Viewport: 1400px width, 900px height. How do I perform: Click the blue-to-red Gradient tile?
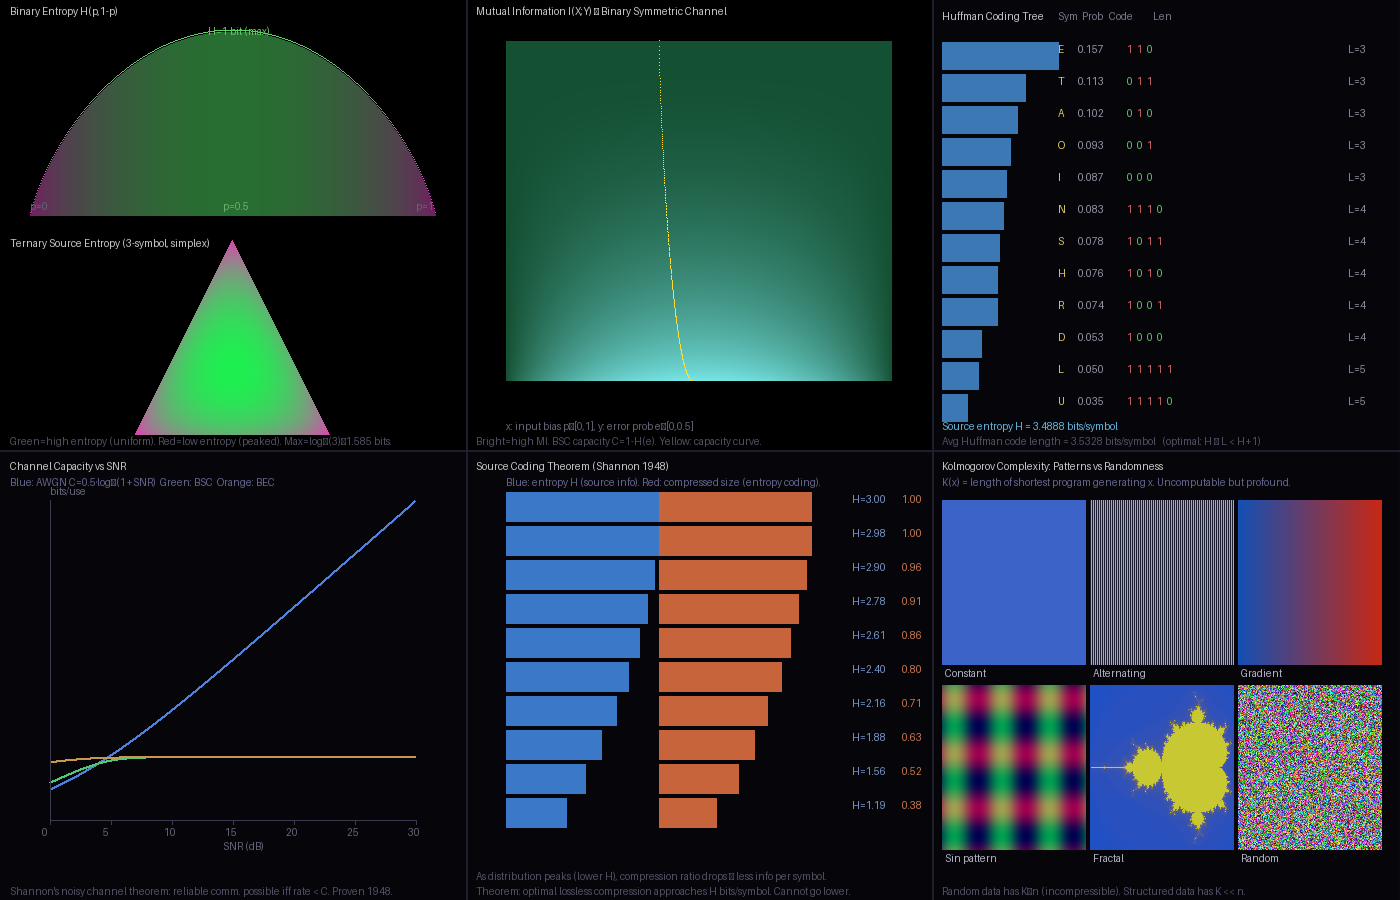click(1309, 582)
